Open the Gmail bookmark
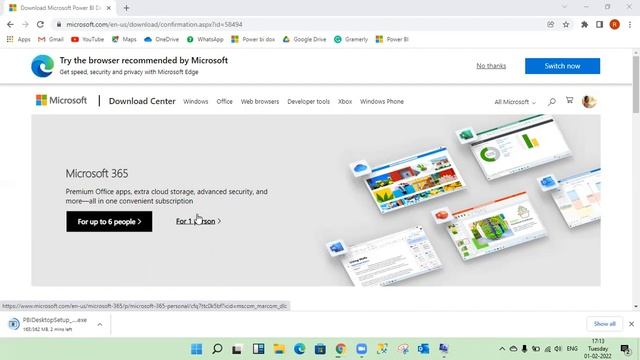The image size is (640, 360). tap(51, 39)
